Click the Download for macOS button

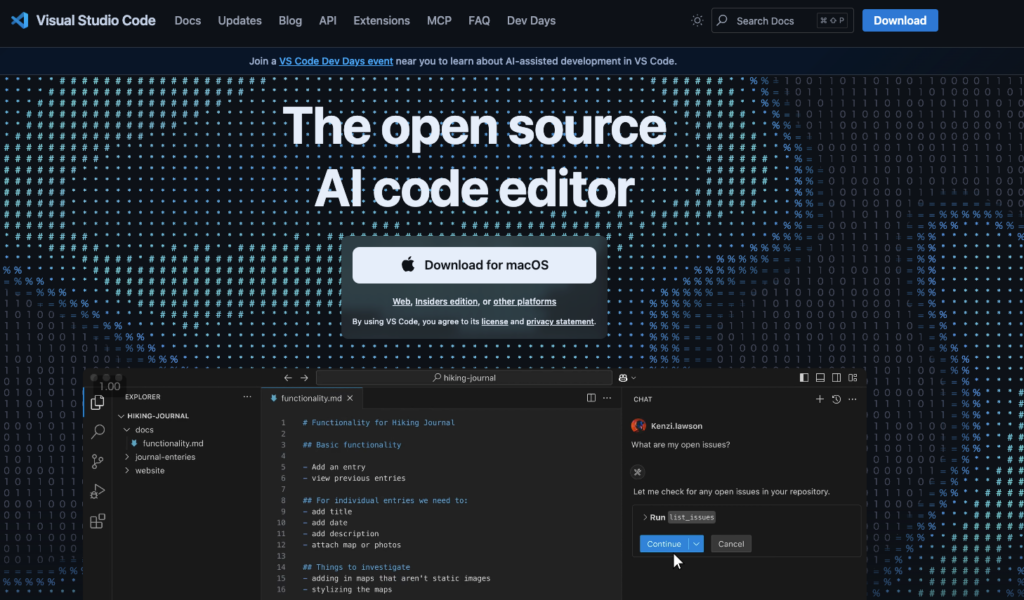click(x=474, y=265)
